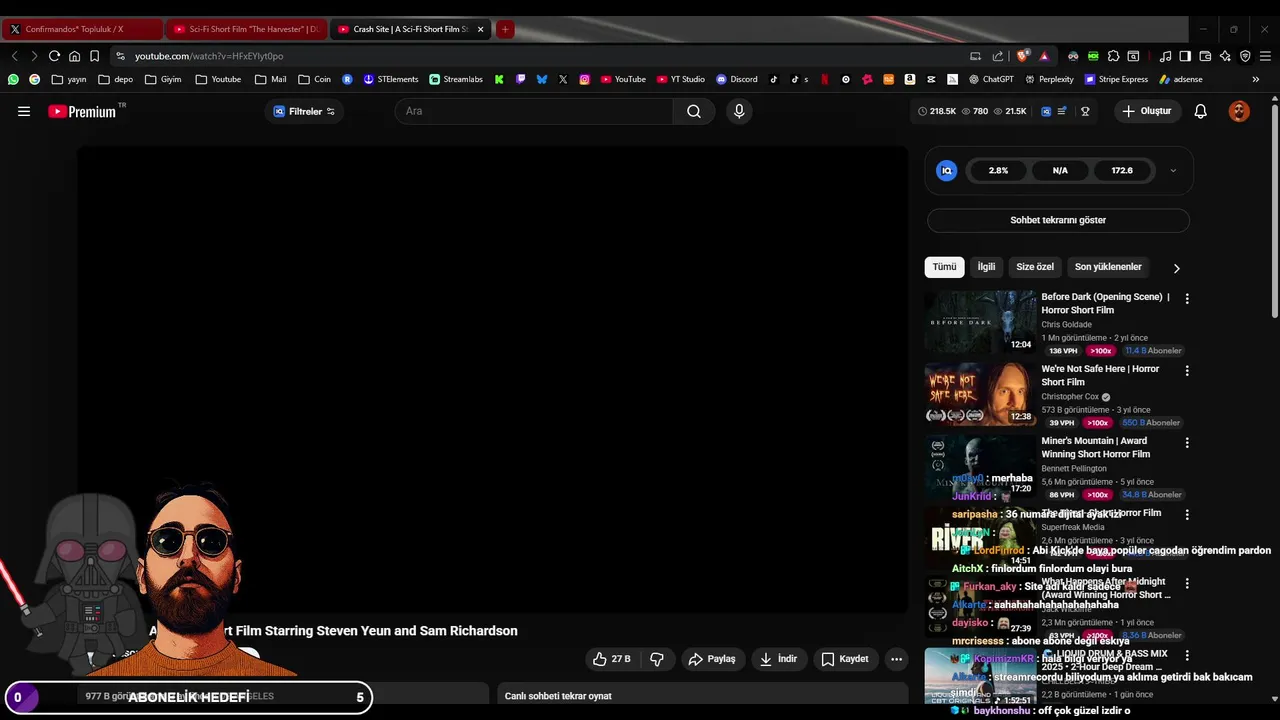Open the YT Studio bookmark

pyautogui.click(x=680, y=79)
